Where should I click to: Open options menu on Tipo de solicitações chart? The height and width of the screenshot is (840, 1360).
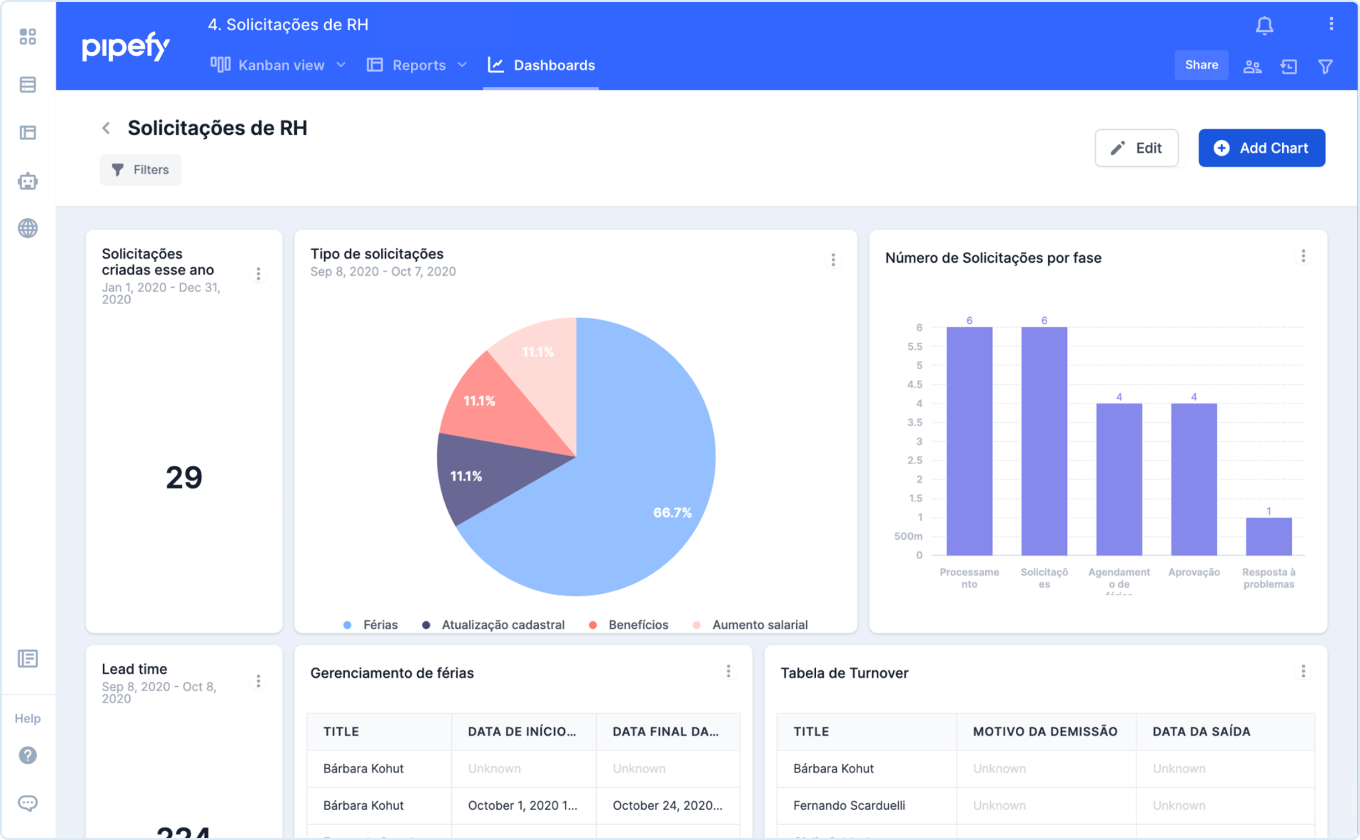pyautogui.click(x=833, y=260)
